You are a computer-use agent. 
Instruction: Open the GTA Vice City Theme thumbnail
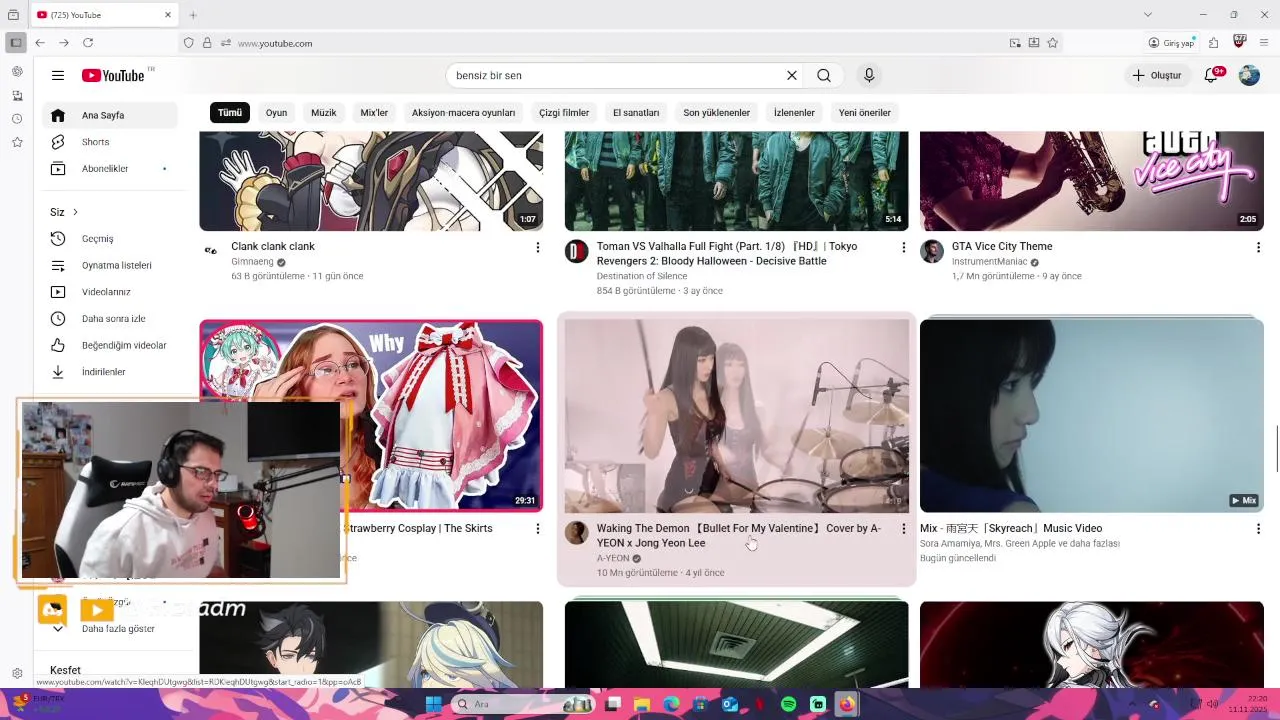coord(1092,181)
